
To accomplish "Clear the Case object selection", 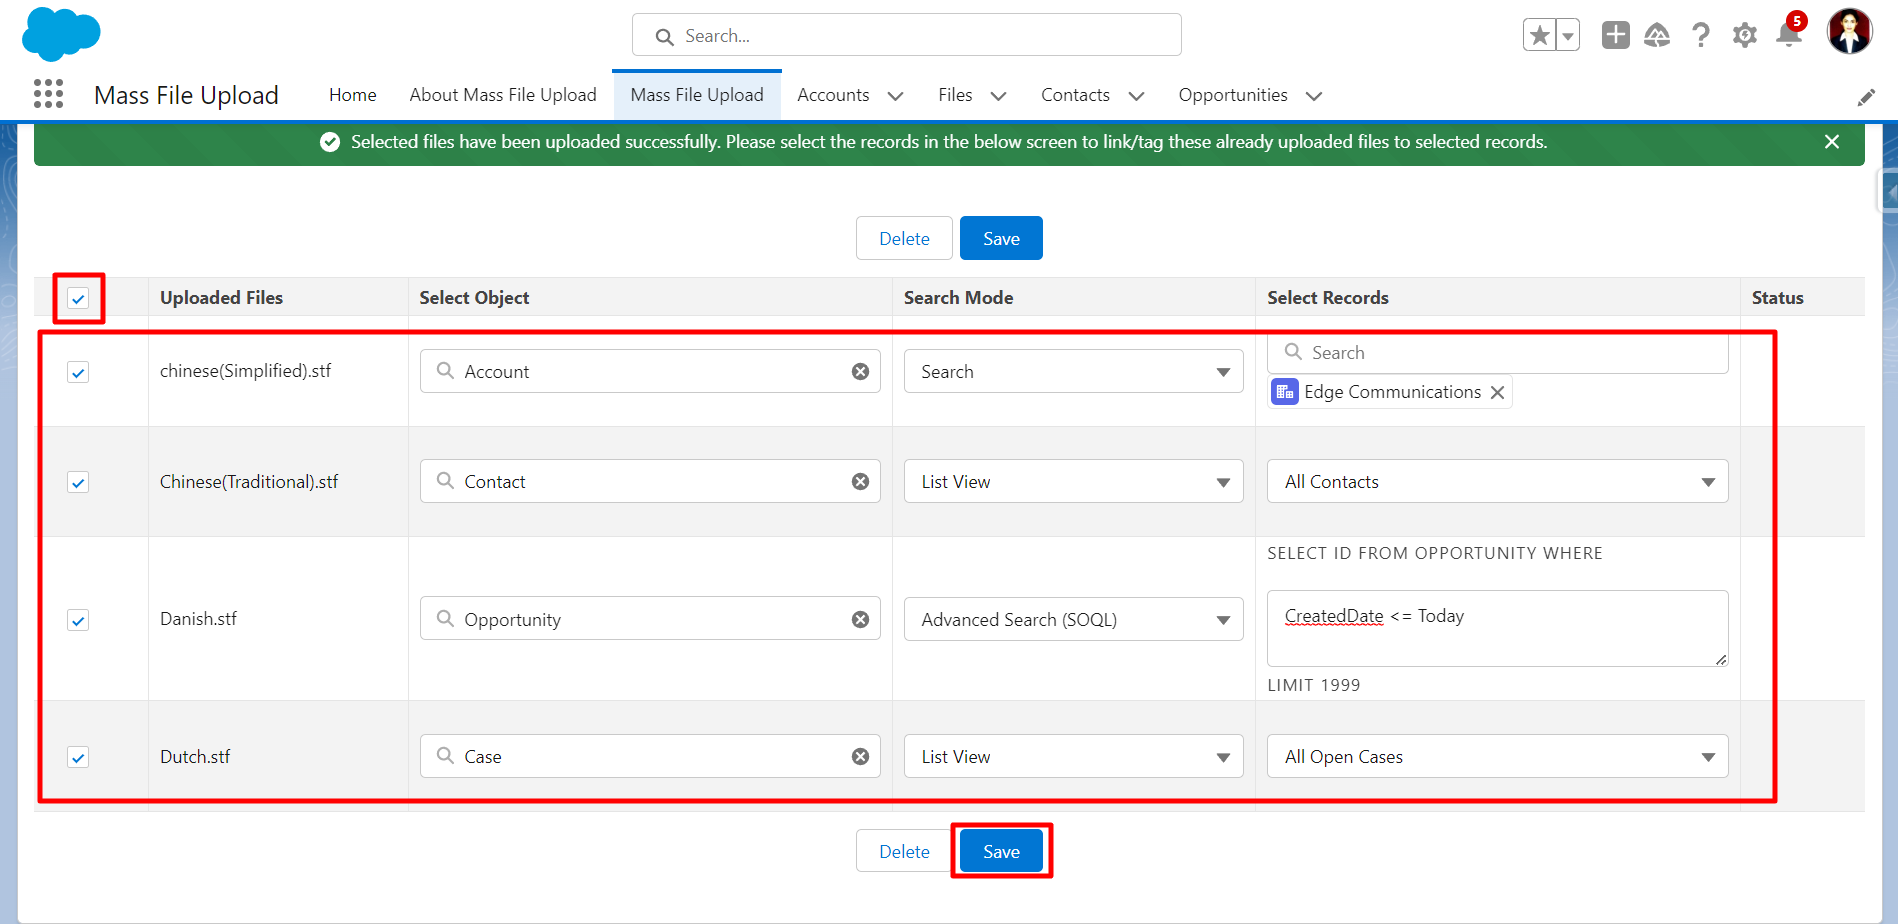I will 860,757.
